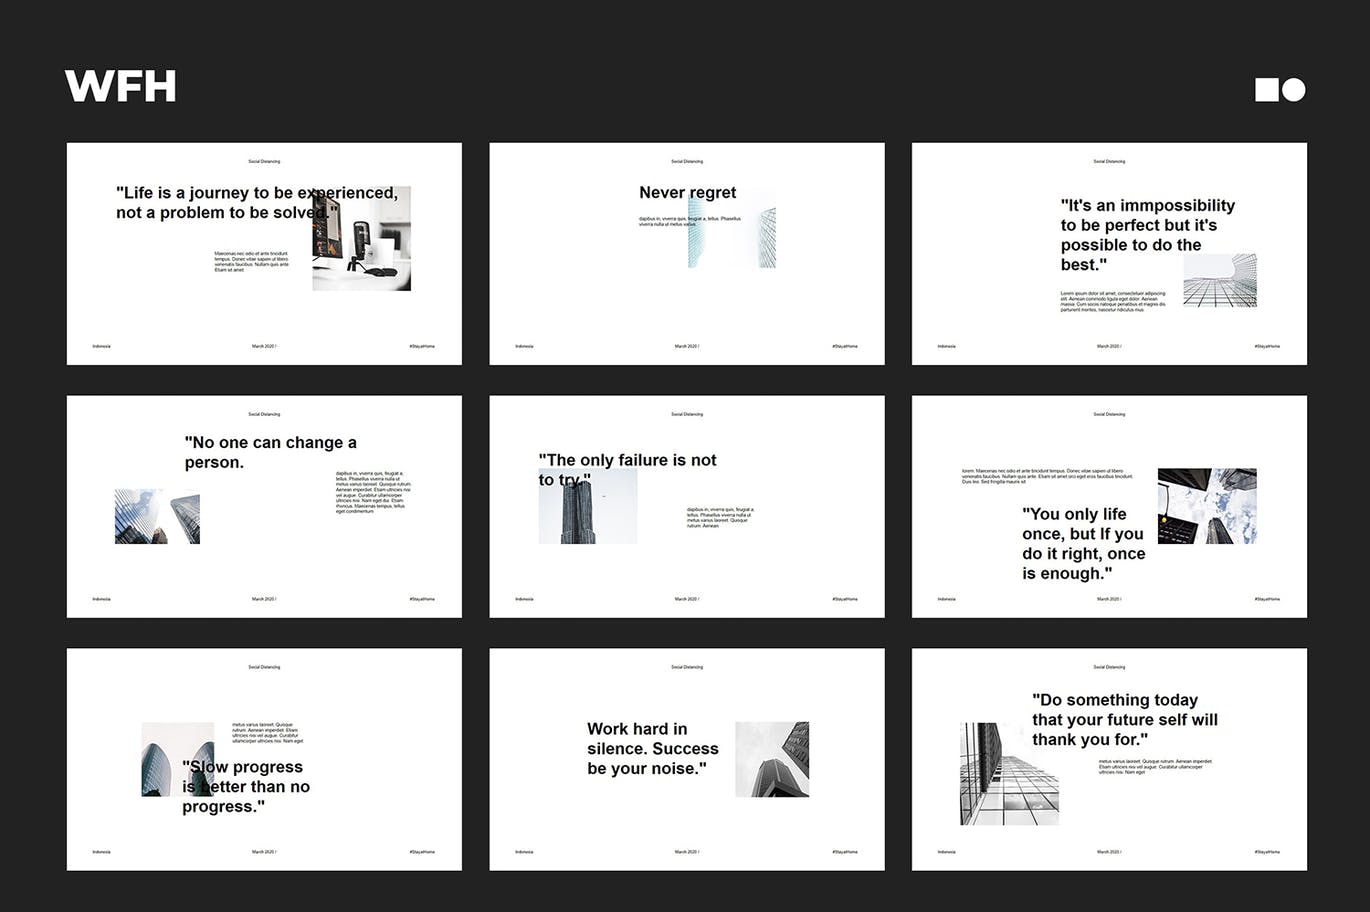Select the glass building photo on the 'Do something today' slide

click(x=1008, y=774)
